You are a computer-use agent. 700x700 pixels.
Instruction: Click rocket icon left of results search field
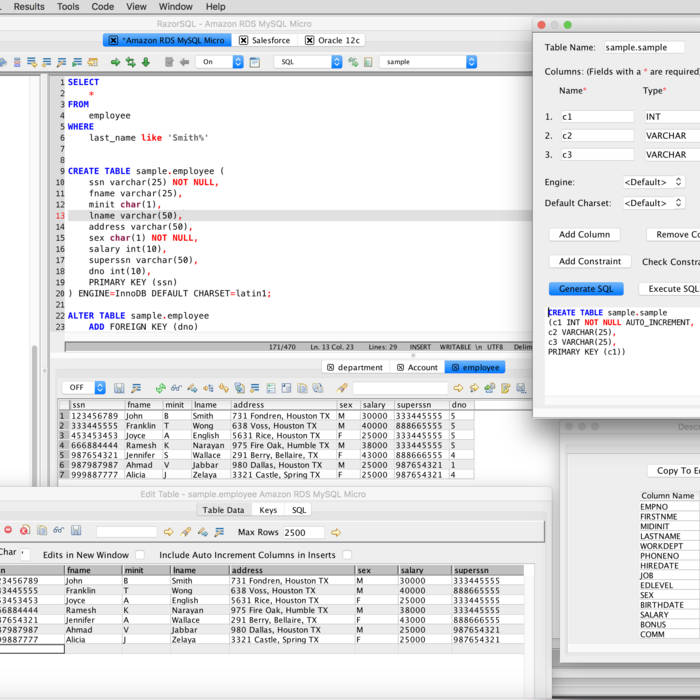pos(342,388)
